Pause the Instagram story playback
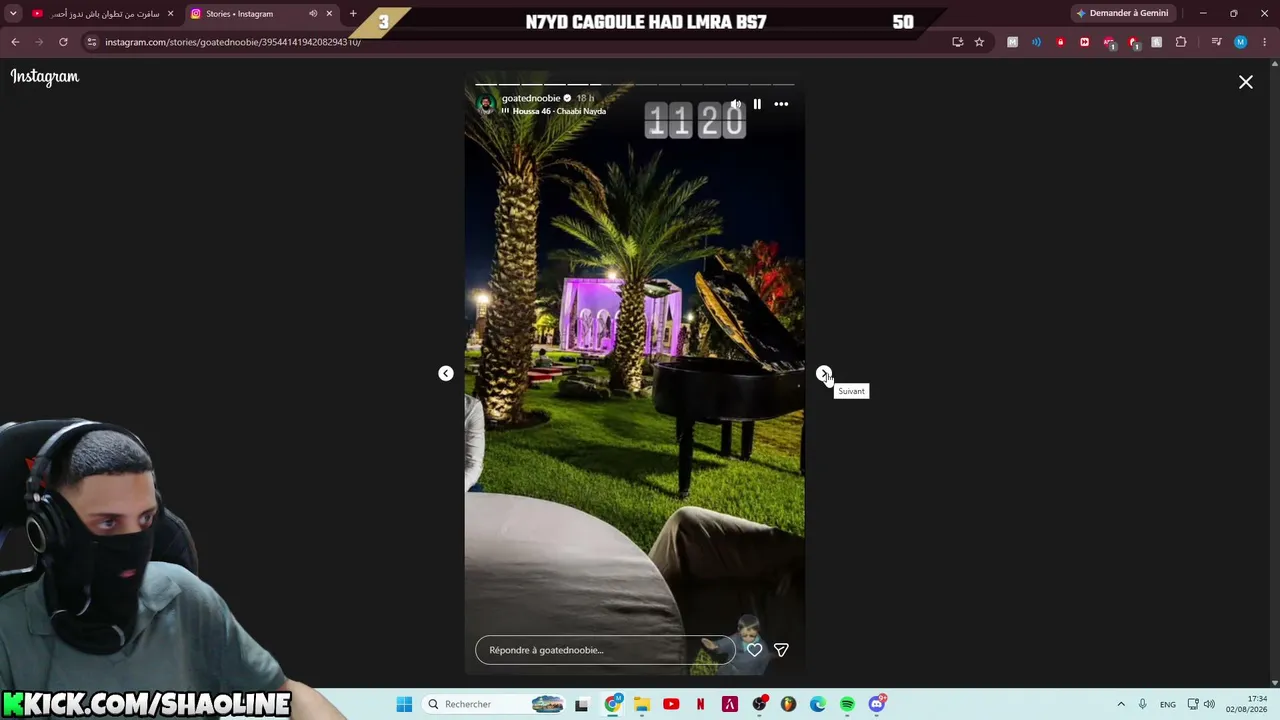The image size is (1280, 720). click(757, 104)
